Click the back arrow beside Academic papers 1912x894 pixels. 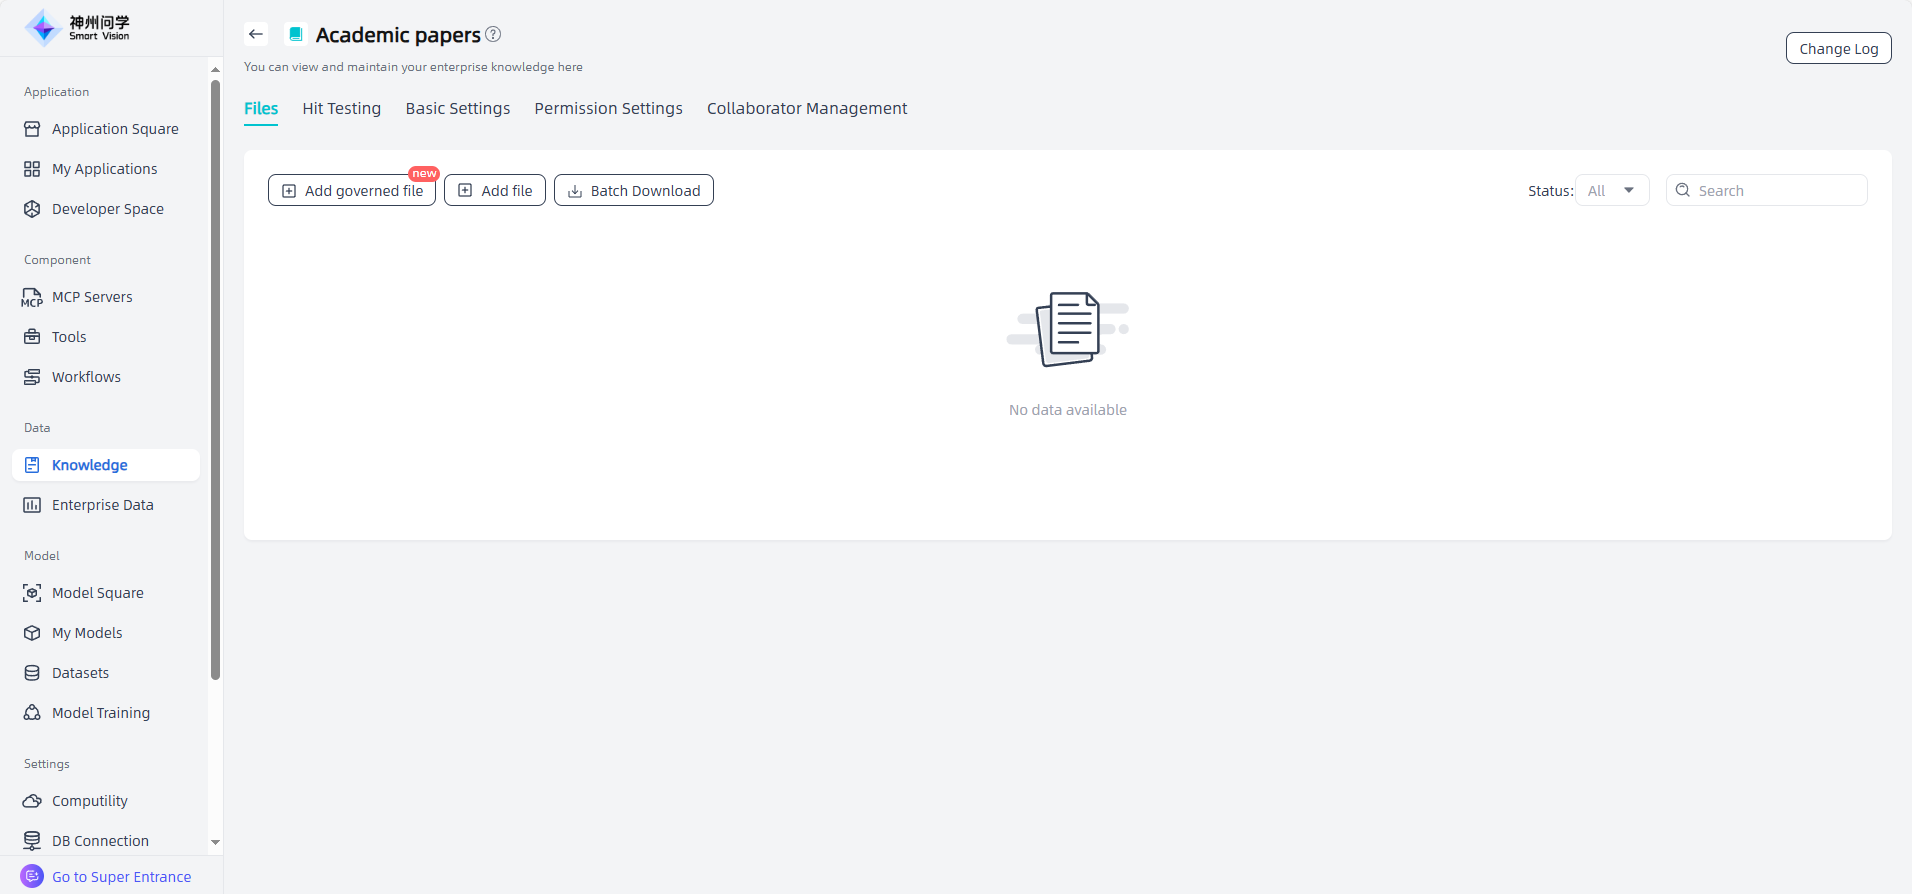coord(256,34)
